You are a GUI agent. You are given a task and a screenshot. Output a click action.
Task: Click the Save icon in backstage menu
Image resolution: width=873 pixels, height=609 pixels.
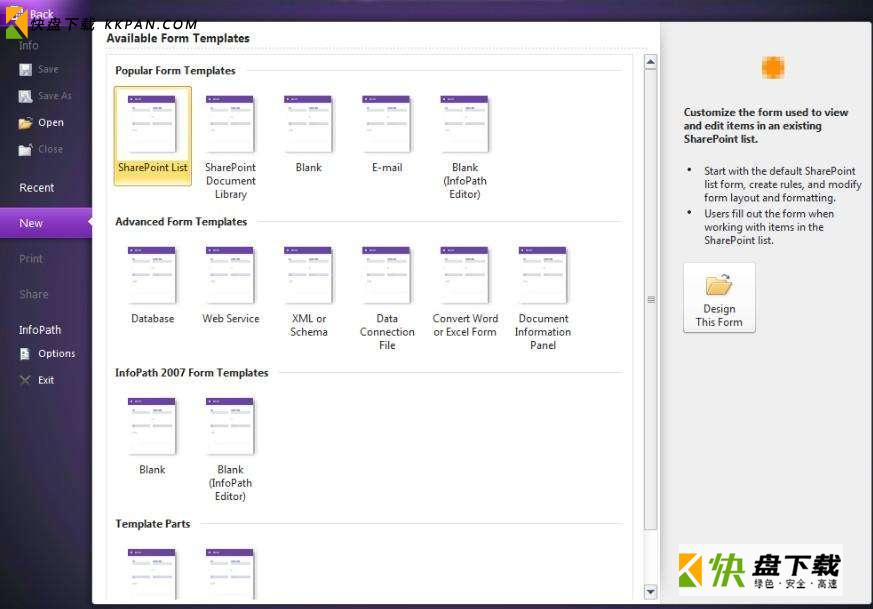pos(25,70)
